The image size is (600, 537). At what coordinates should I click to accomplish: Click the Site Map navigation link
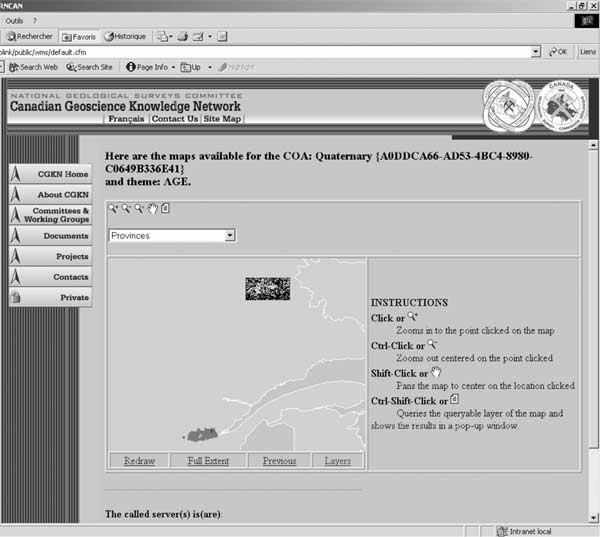click(222, 118)
